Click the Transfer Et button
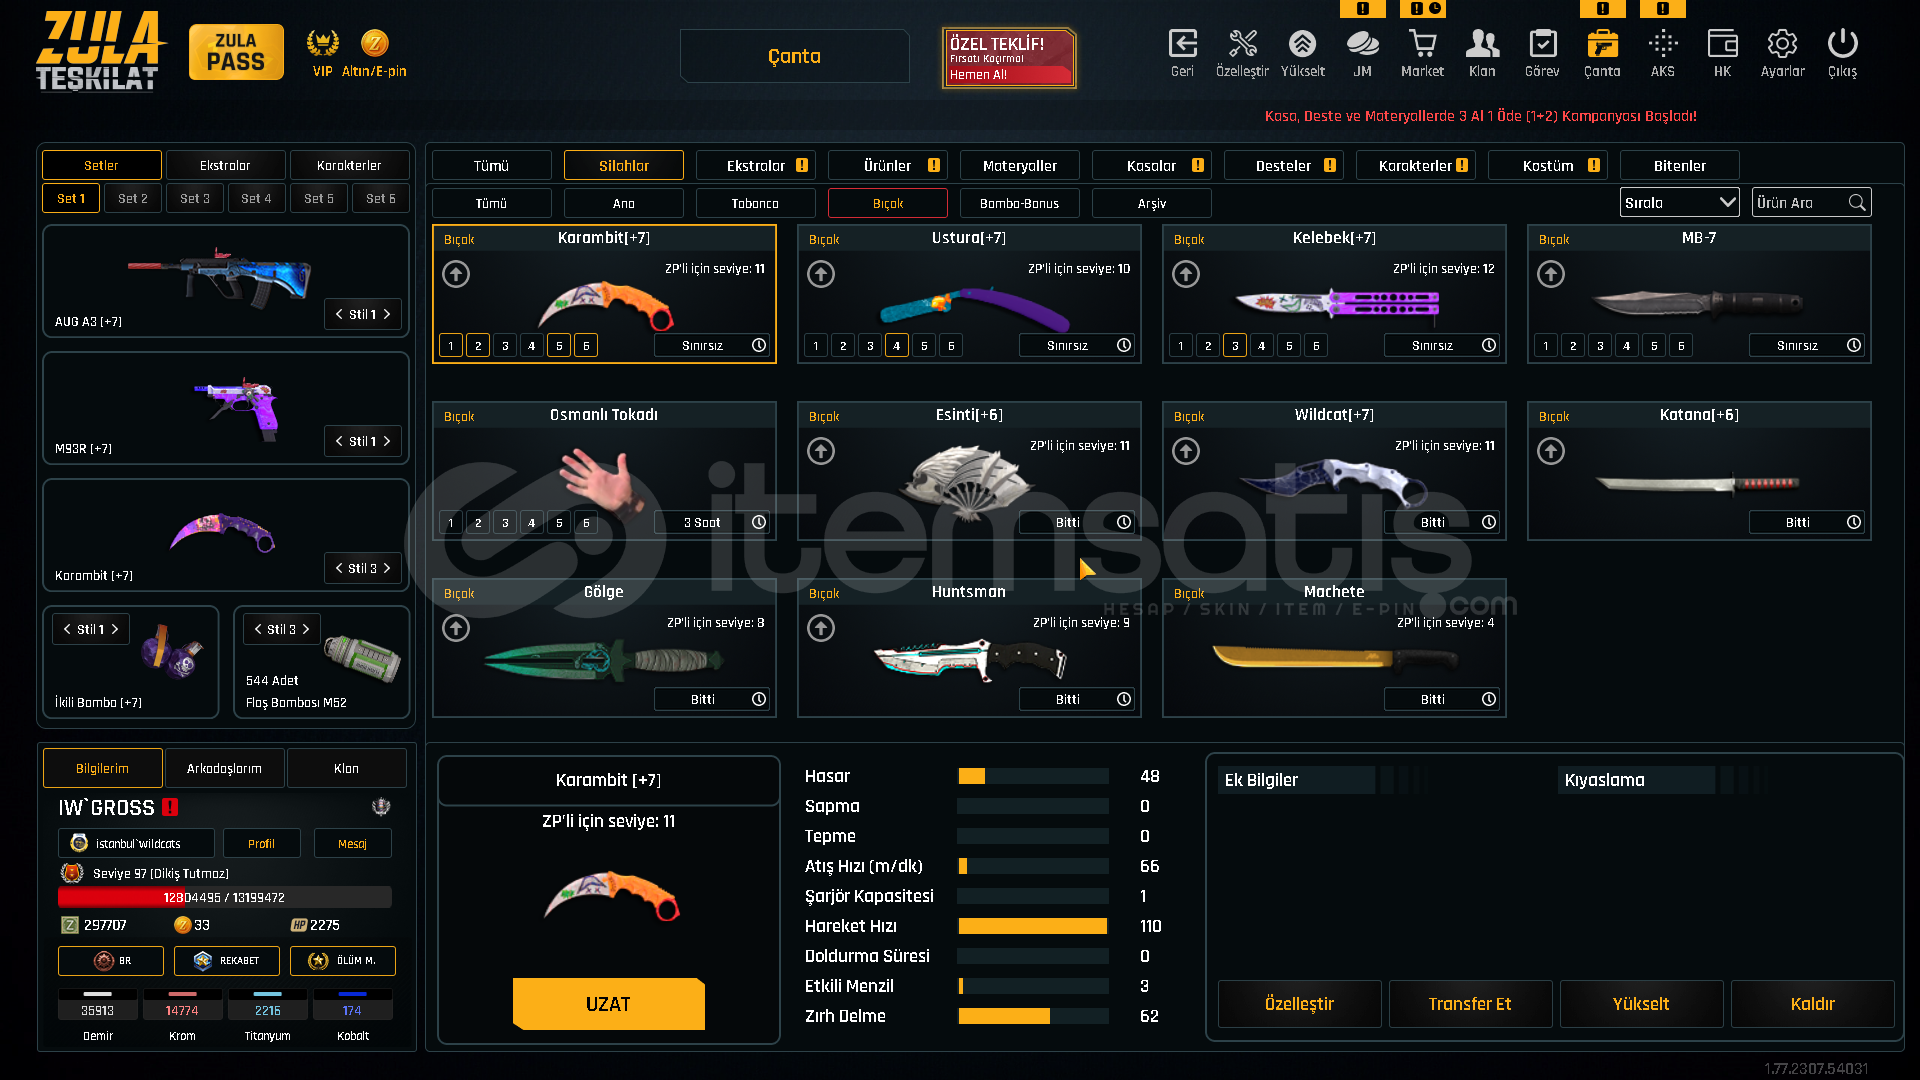 1470,1004
